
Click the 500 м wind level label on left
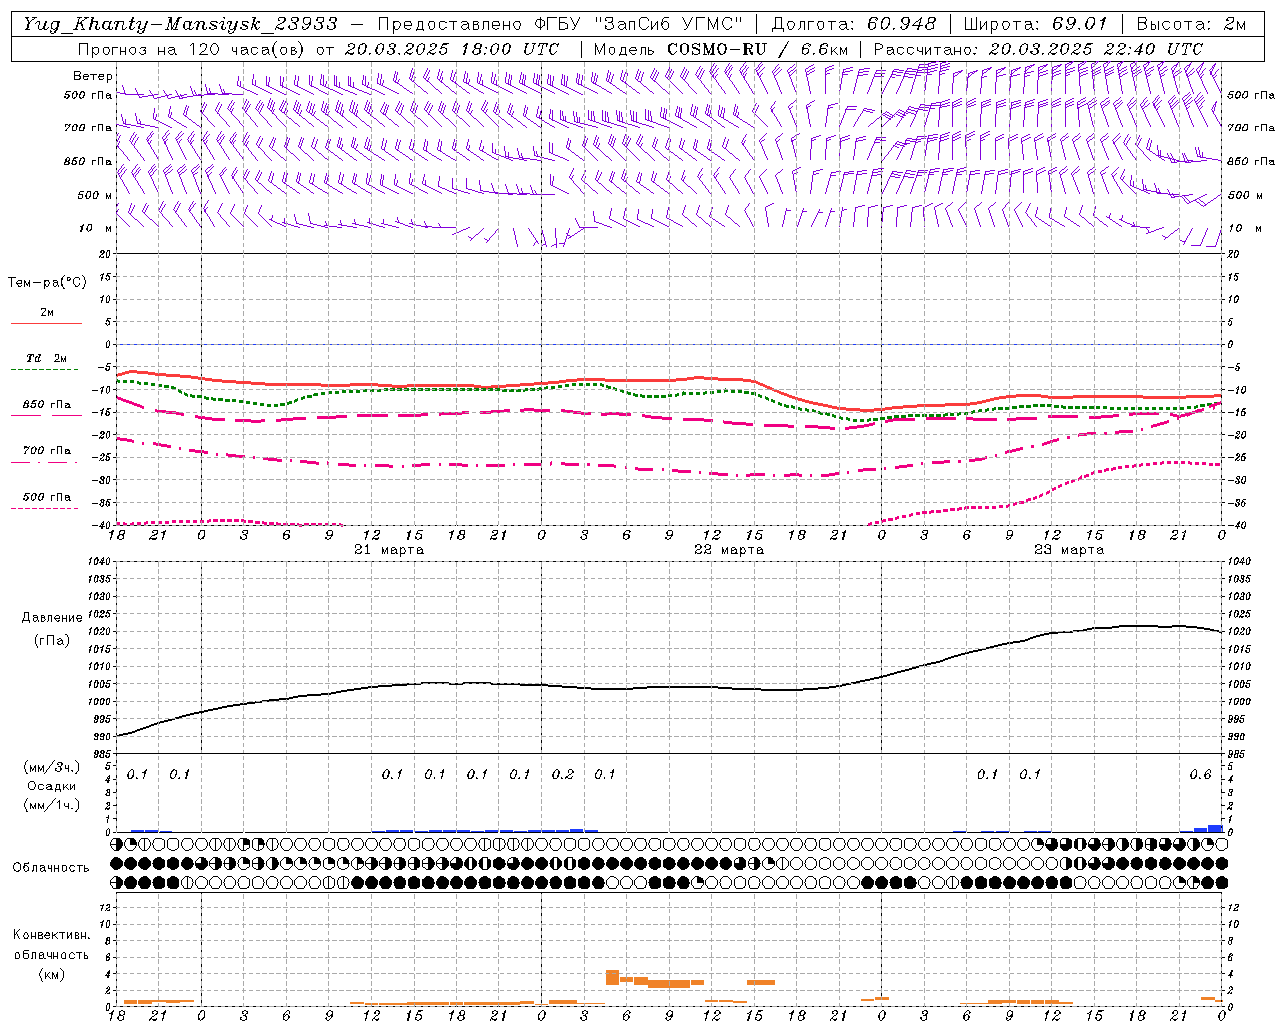coord(95,195)
